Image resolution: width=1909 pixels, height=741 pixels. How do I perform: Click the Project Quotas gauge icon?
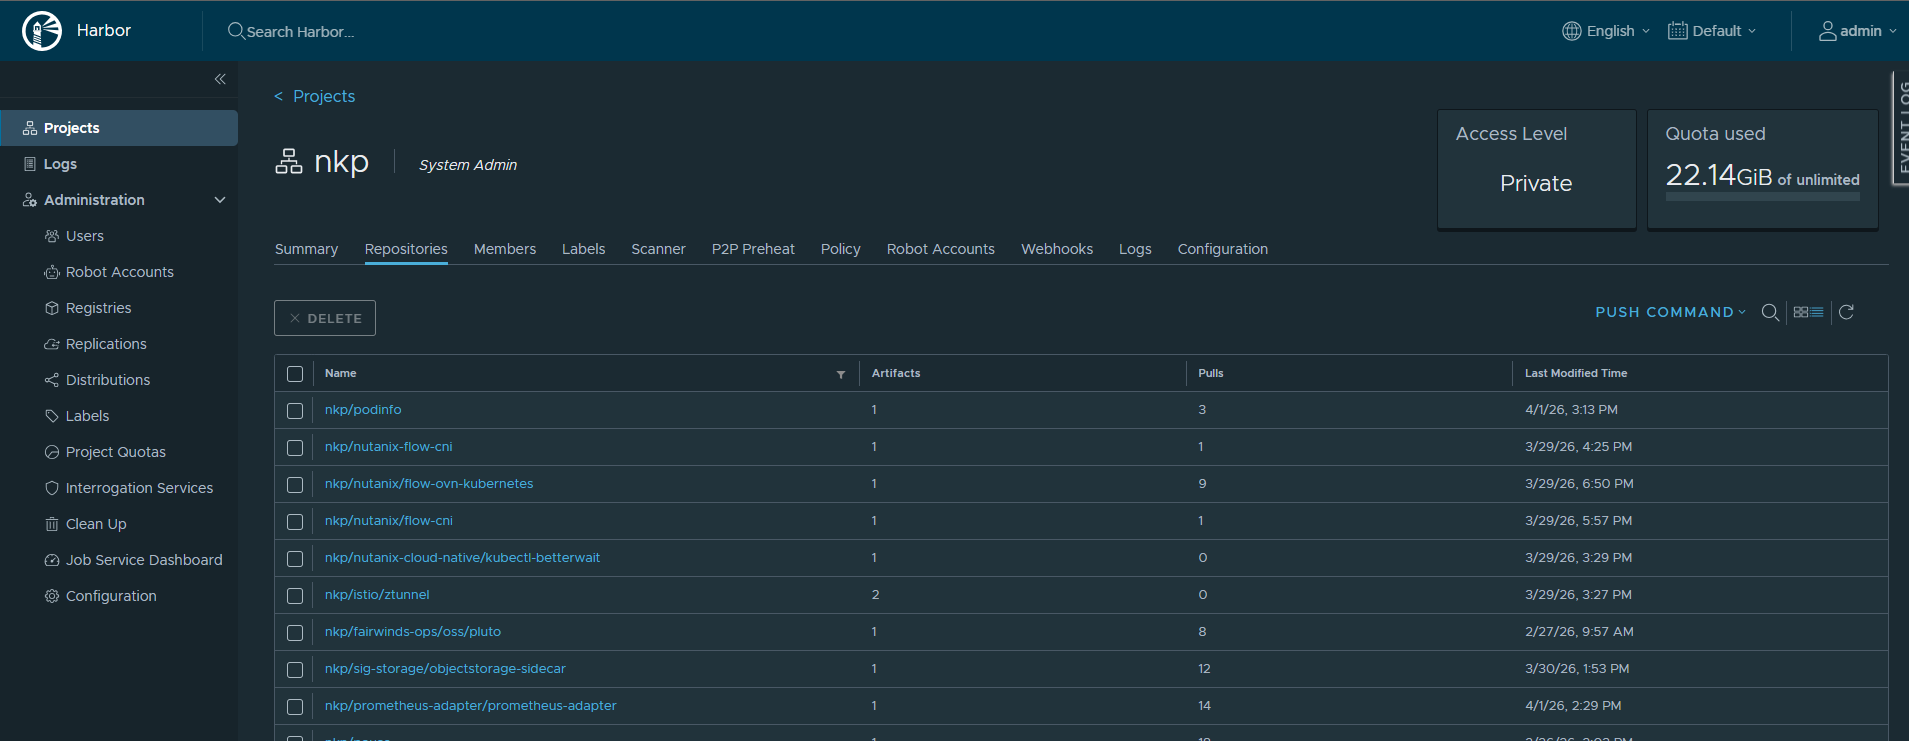pyautogui.click(x=52, y=452)
